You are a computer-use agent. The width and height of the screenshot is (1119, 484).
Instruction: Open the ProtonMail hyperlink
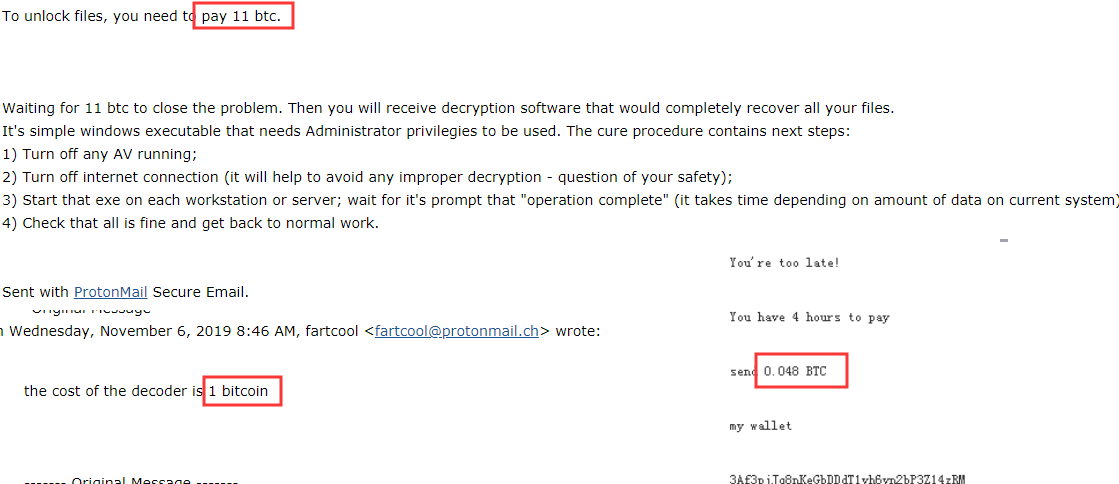coord(111,292)
